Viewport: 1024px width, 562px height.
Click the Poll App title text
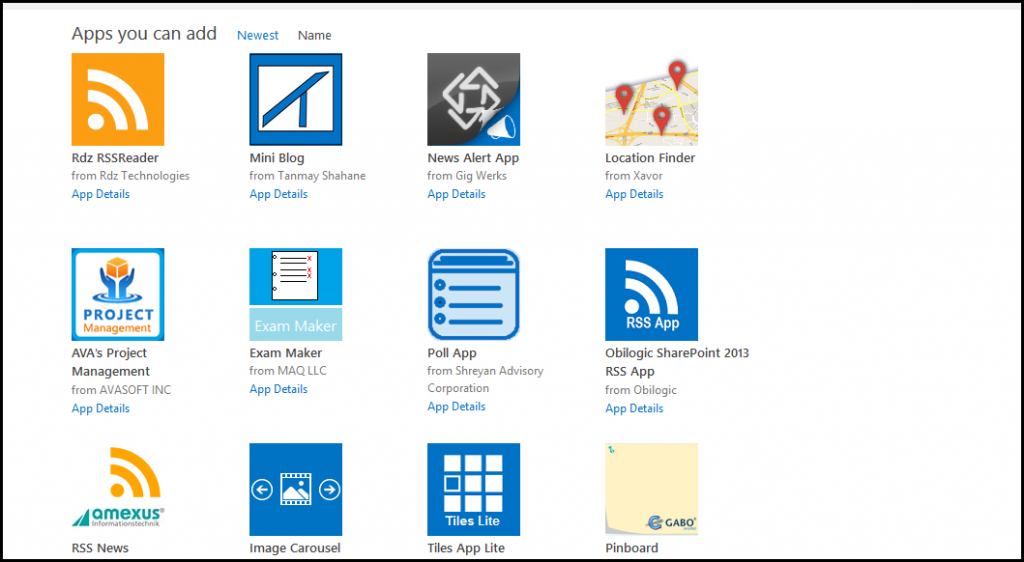pyautogui.click(x=452, y=353)
